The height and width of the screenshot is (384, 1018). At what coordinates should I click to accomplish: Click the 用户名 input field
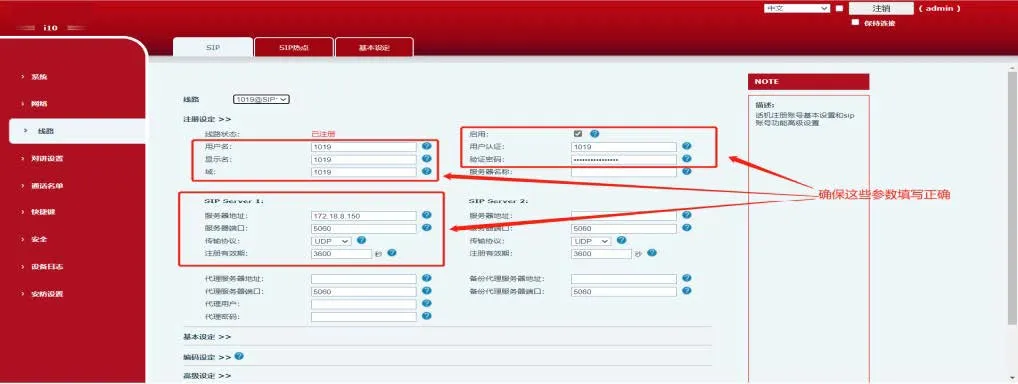pos(364,147)
